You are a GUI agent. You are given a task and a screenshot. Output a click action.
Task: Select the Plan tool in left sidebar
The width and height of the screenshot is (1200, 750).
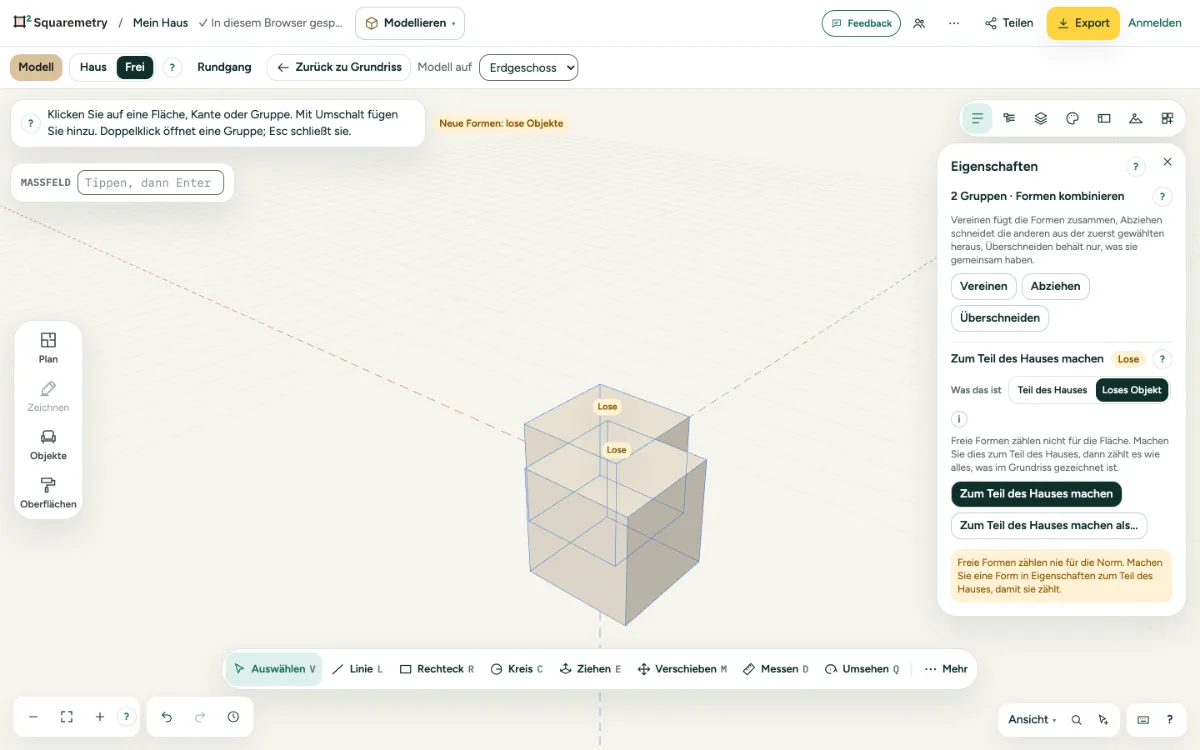point(48,347)
